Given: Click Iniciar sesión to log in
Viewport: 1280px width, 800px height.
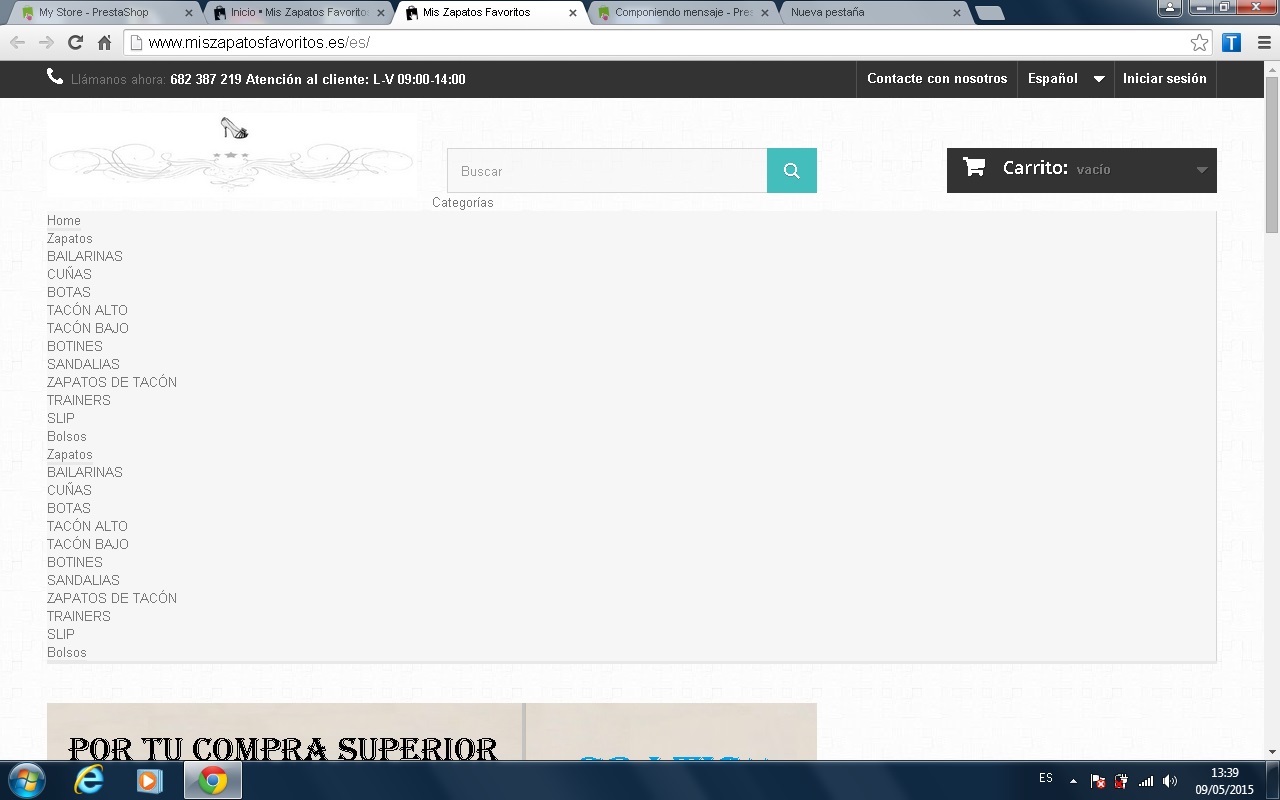Looking at the screenshot, I should tap(1165, 79).
